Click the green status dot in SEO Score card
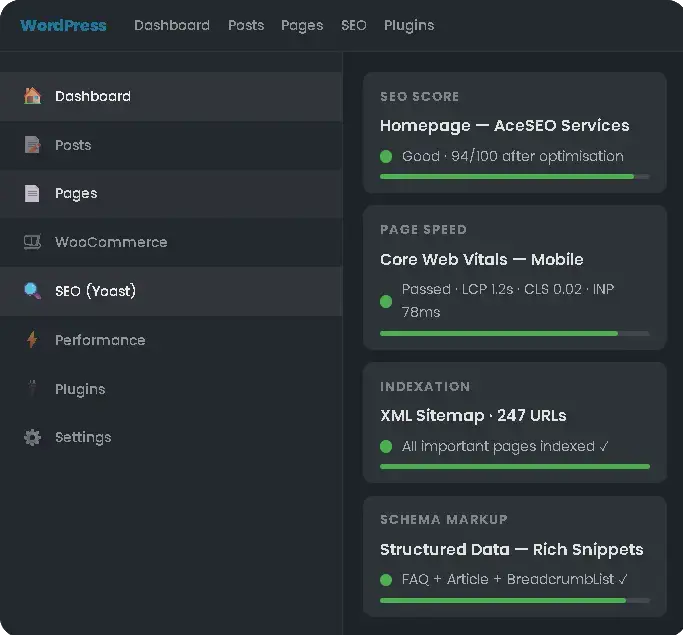Viewport: 683px width, 635px height. pyautogui.click(x=386, y=156)
